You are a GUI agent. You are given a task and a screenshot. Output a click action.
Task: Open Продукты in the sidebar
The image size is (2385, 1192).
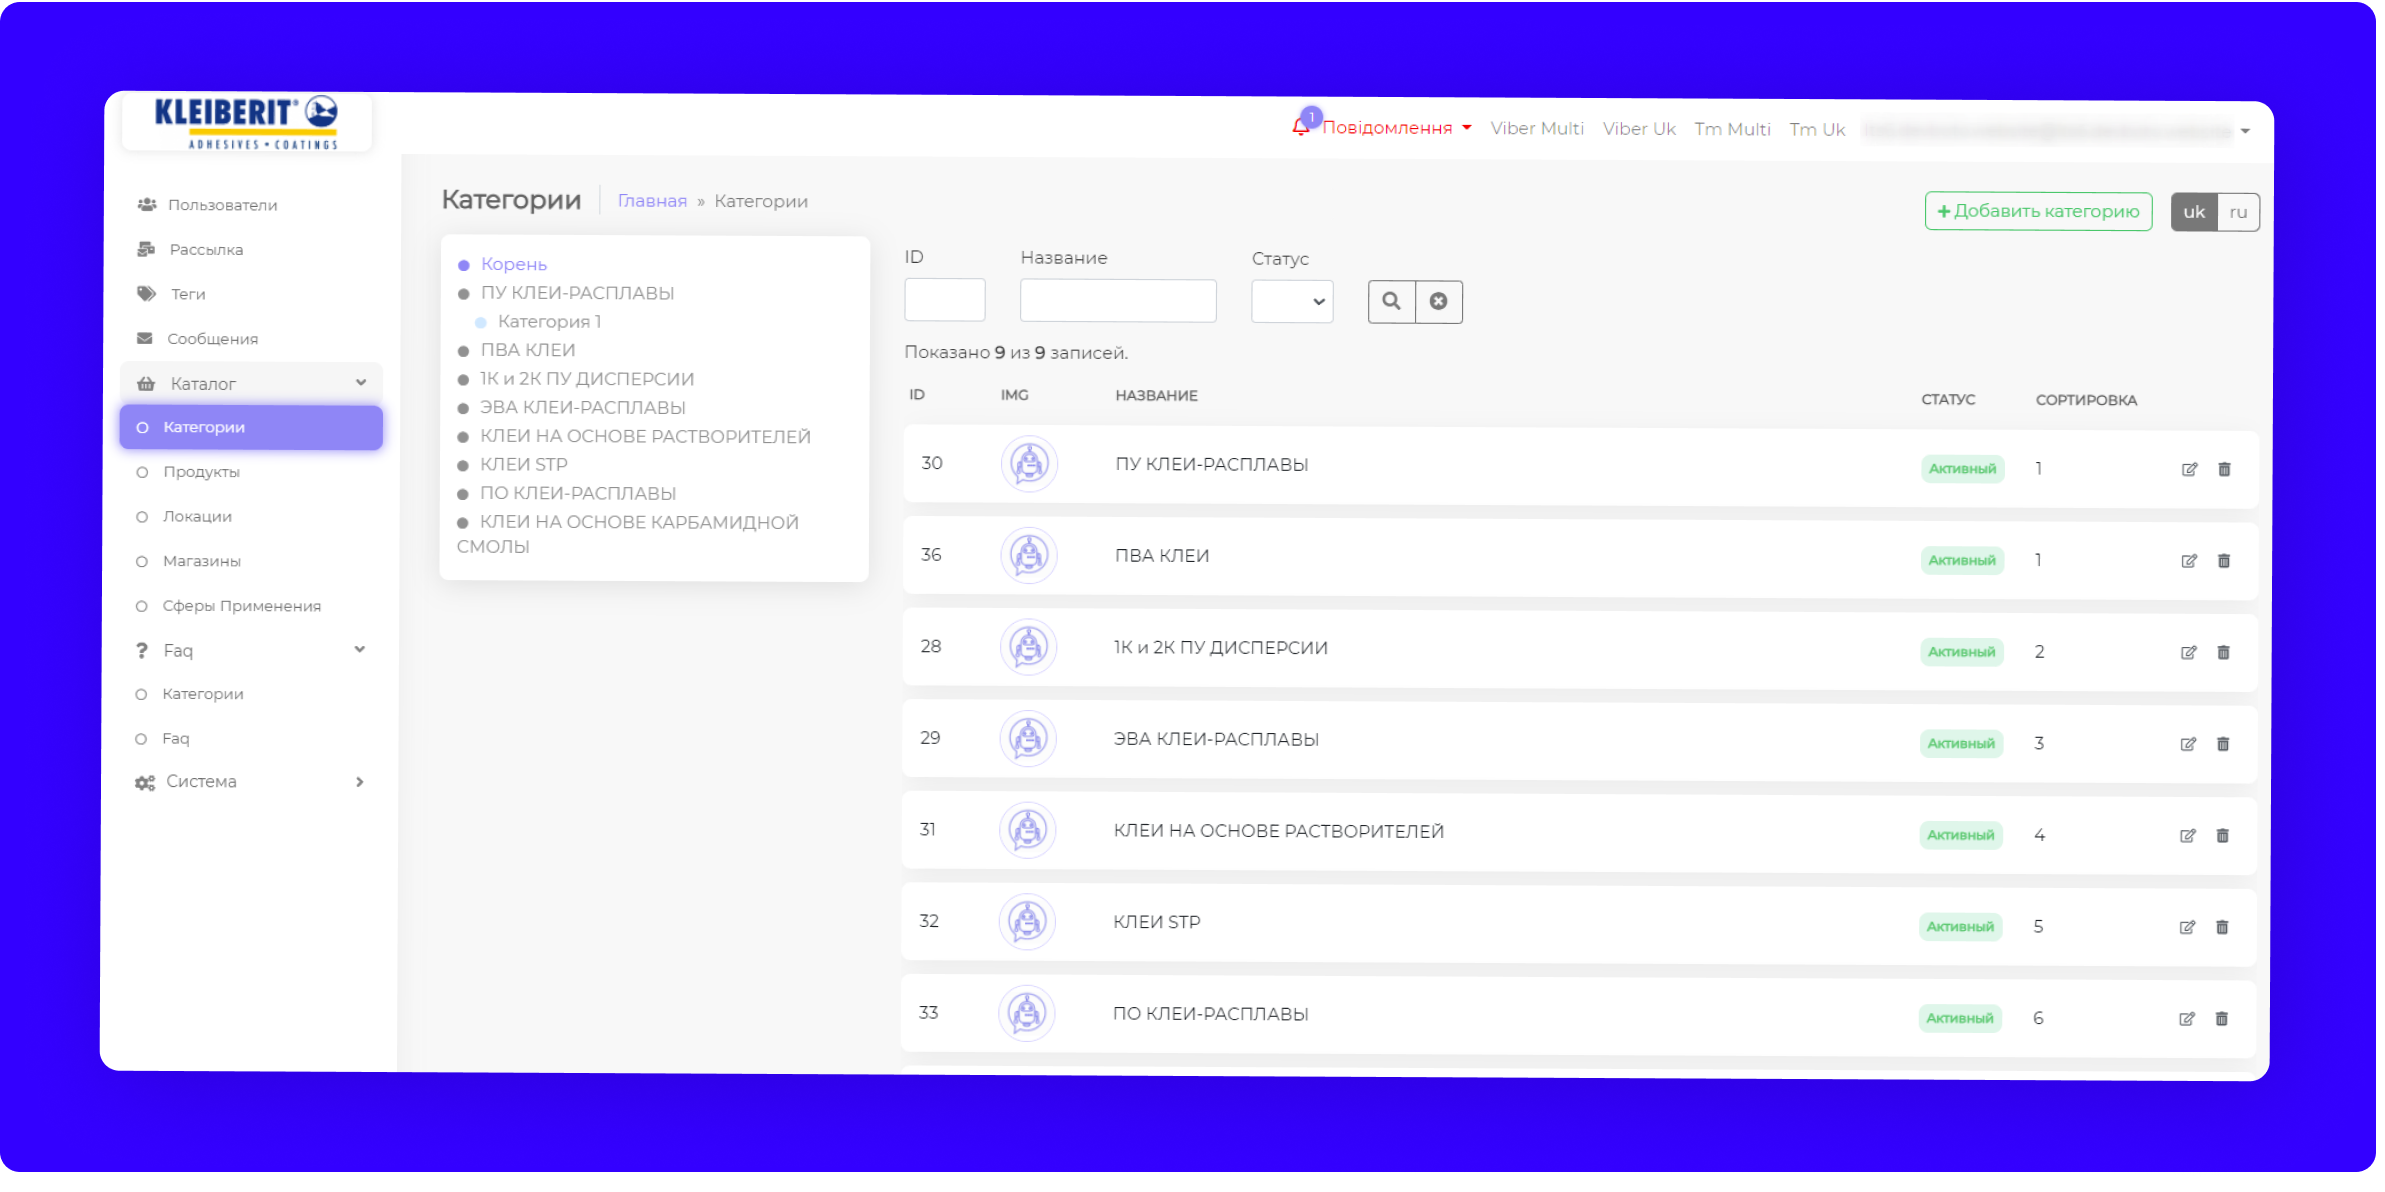201,472
